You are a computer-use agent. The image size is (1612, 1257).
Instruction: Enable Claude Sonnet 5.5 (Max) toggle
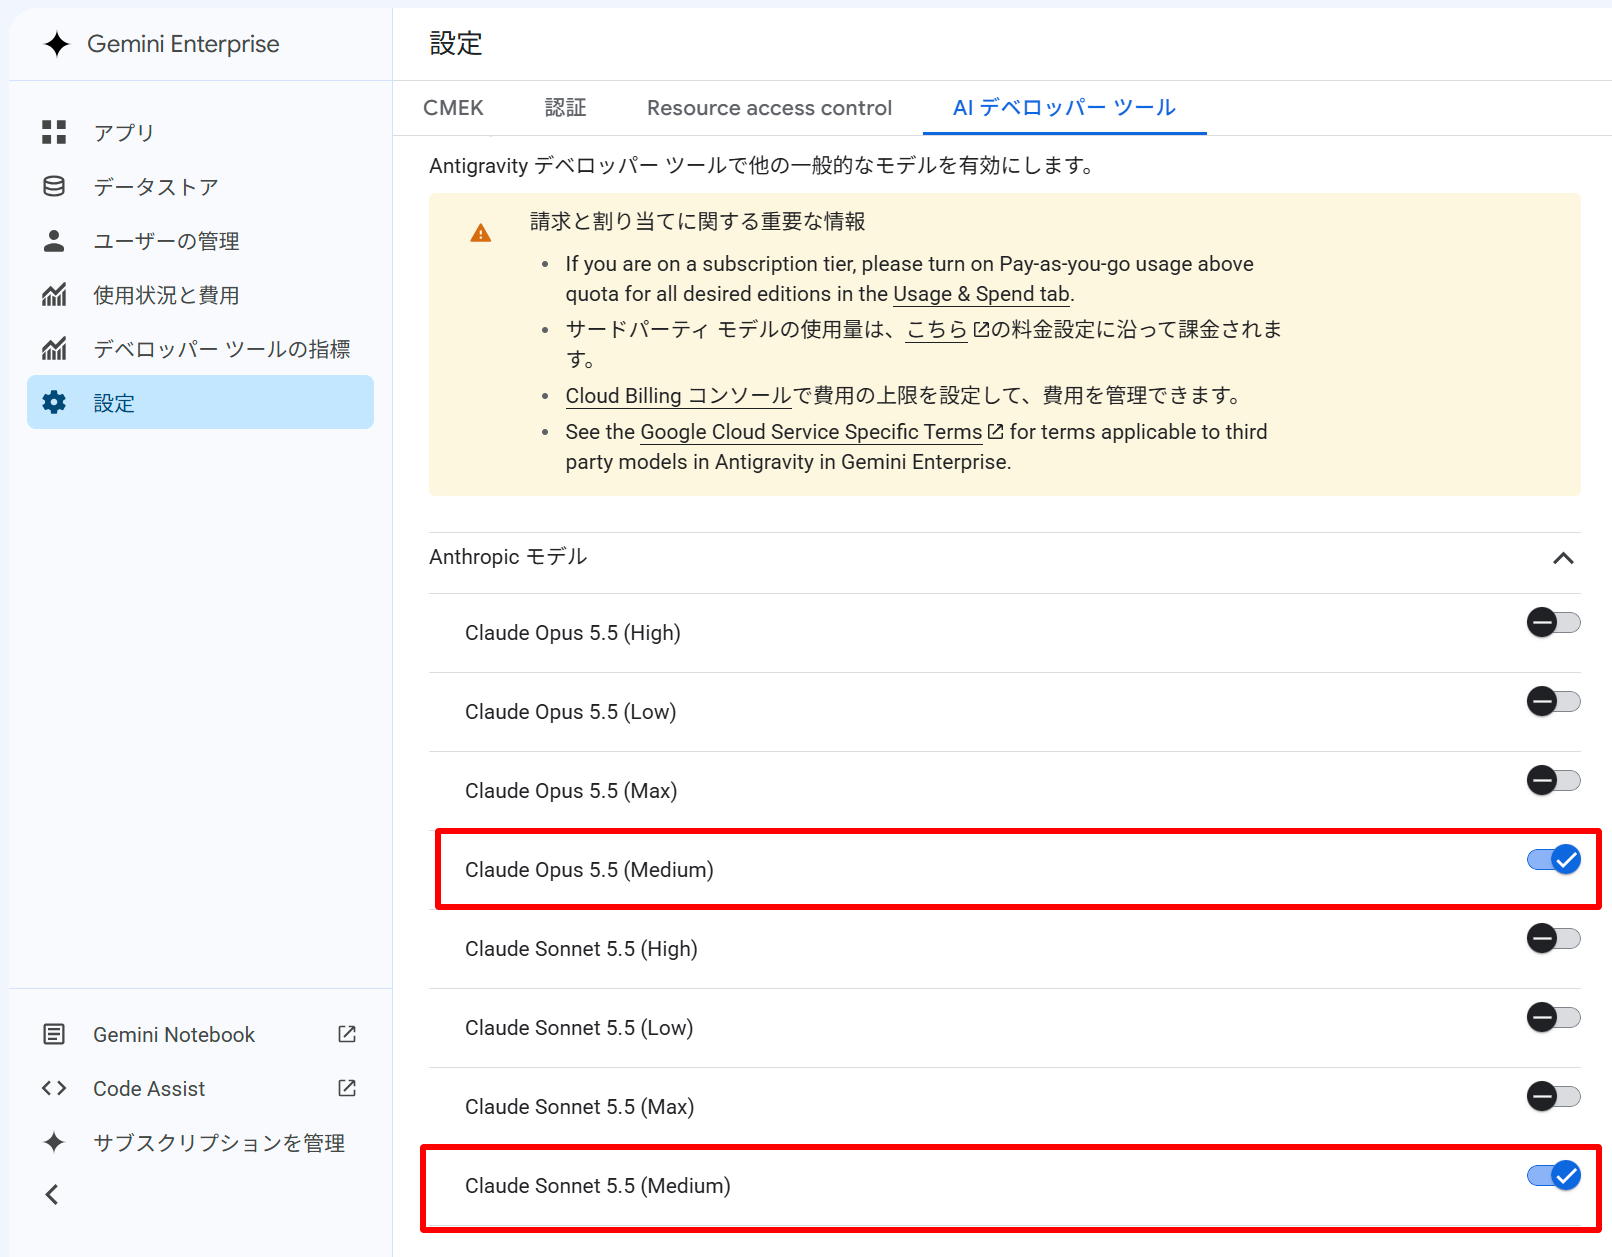[x=1553, y=1096]
